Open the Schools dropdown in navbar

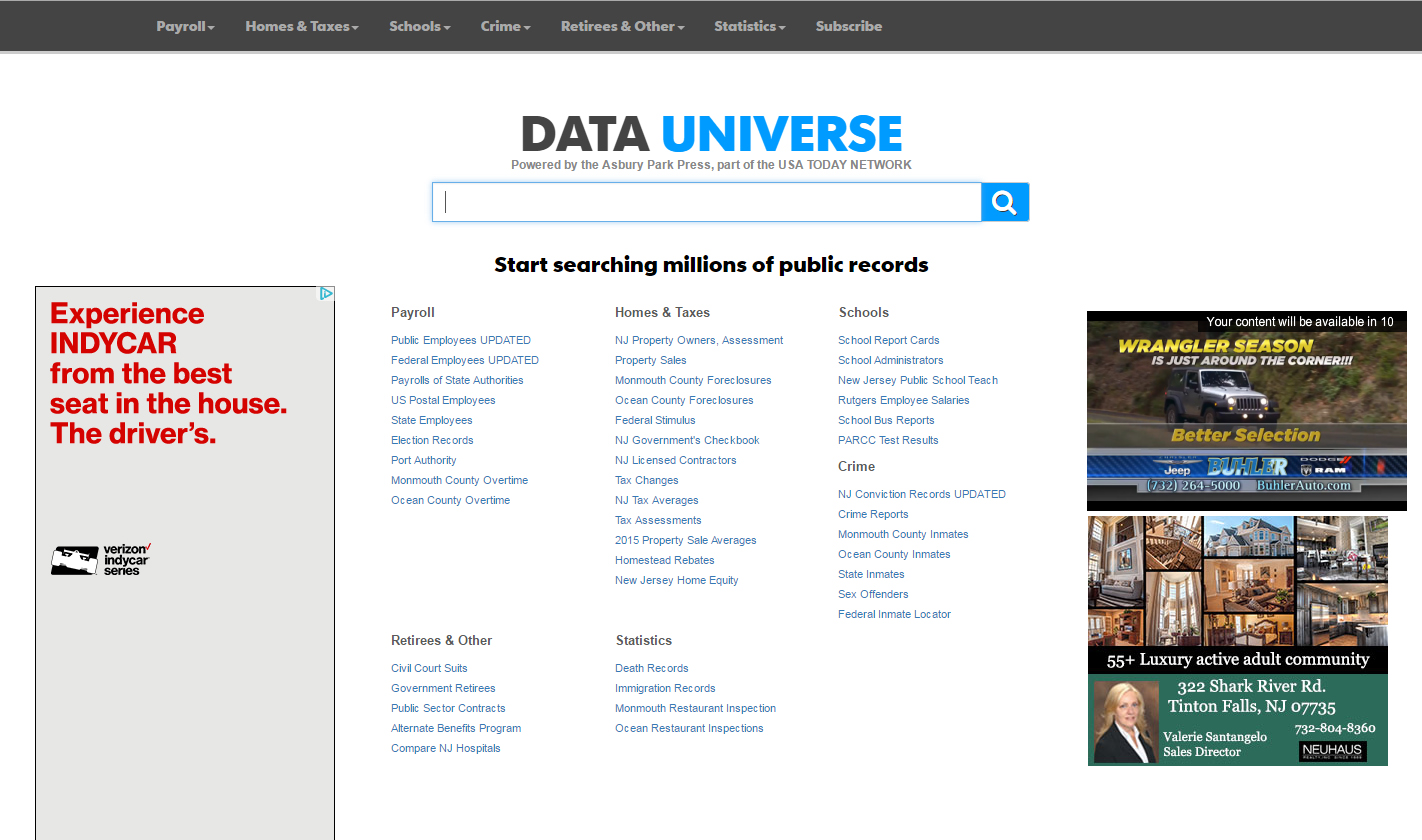click(420, 26)
